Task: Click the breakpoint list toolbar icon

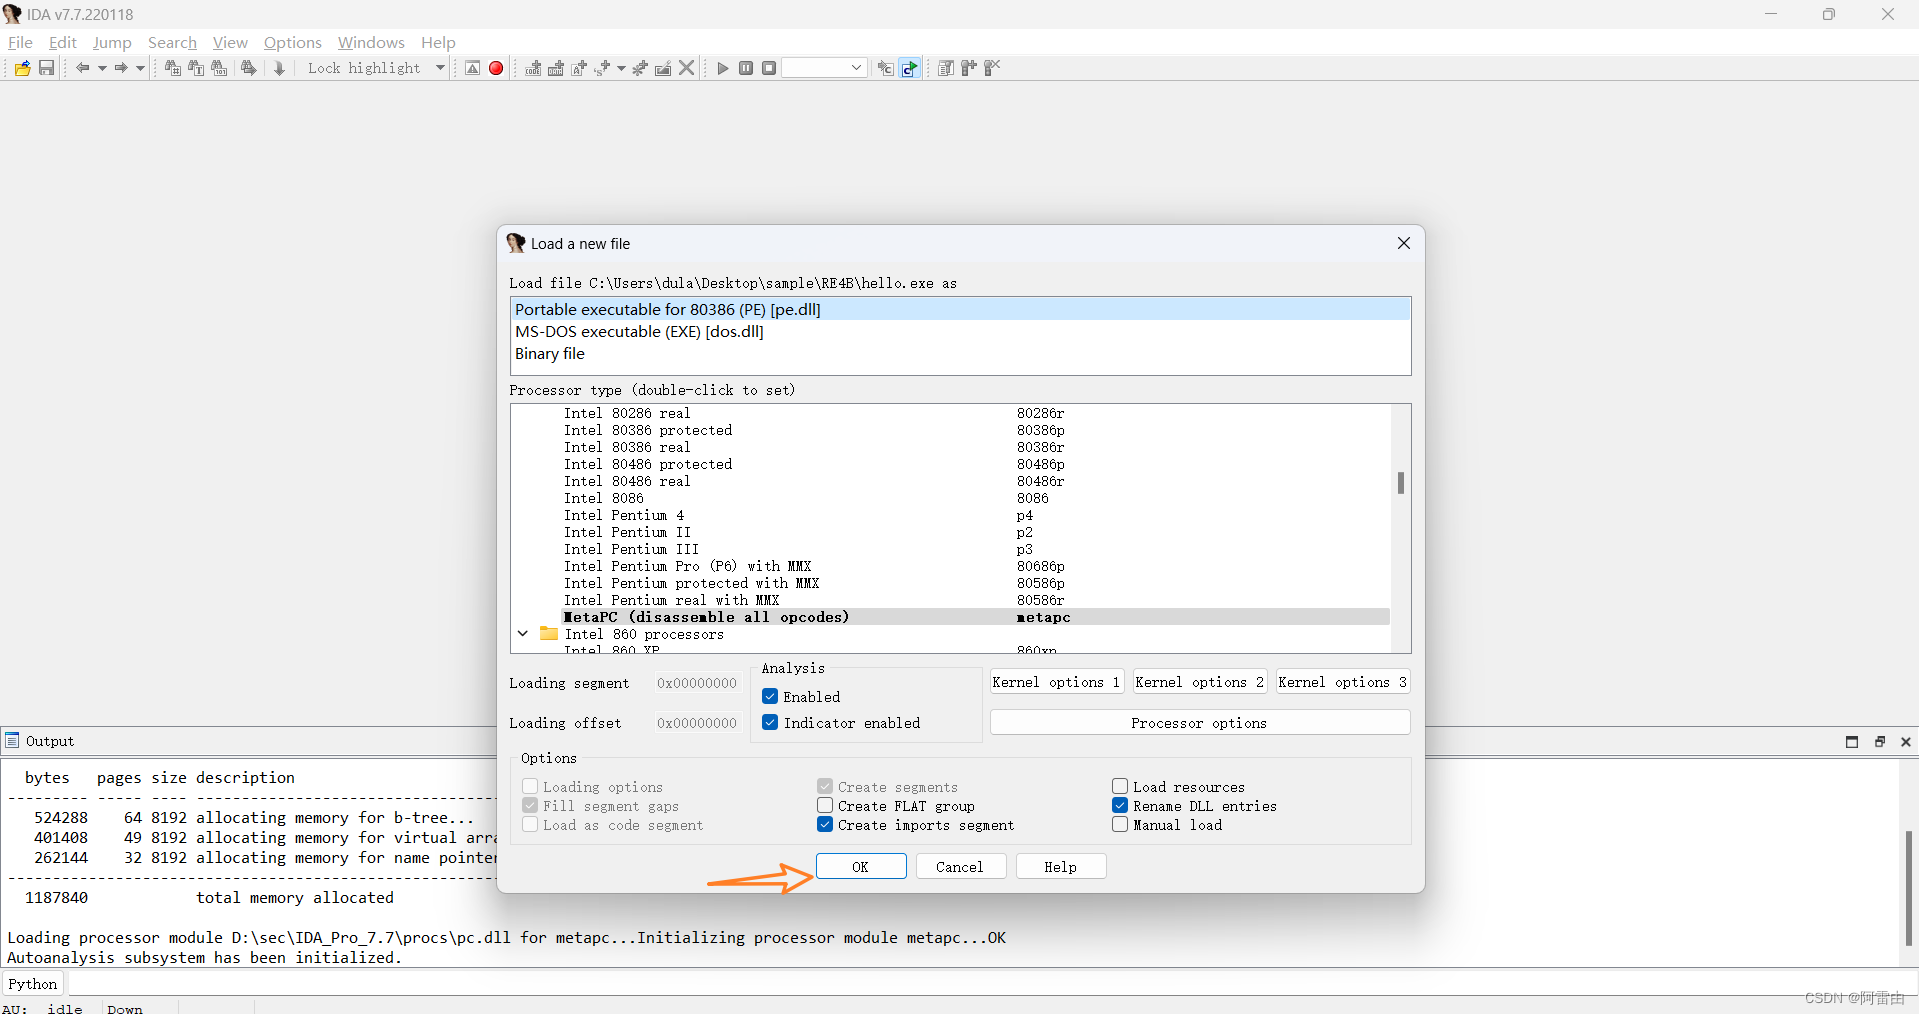Action: pyautogui.click(x=946, y=68)
